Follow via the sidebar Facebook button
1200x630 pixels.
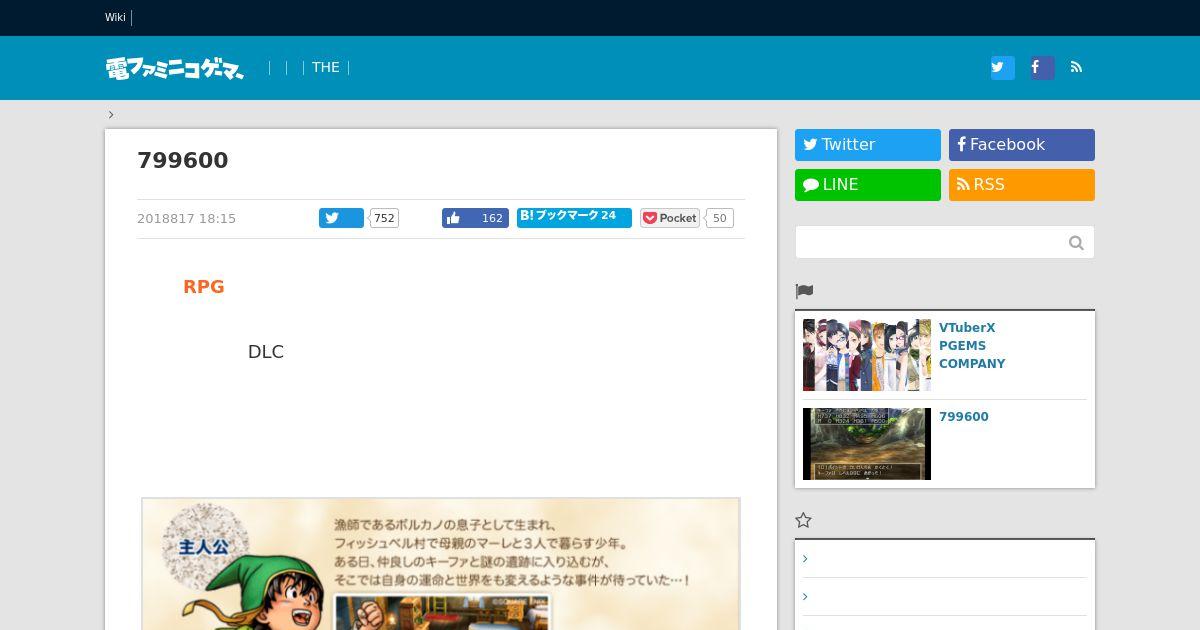[x=1022, y=145]
